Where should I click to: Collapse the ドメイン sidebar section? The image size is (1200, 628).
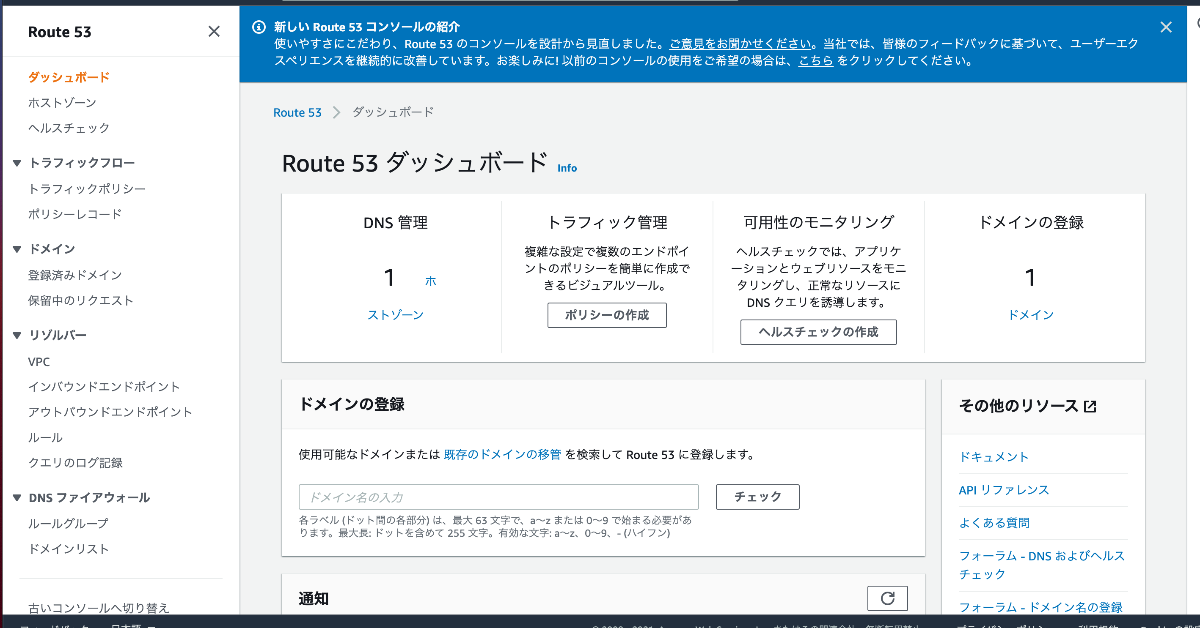tap(17, 249)
